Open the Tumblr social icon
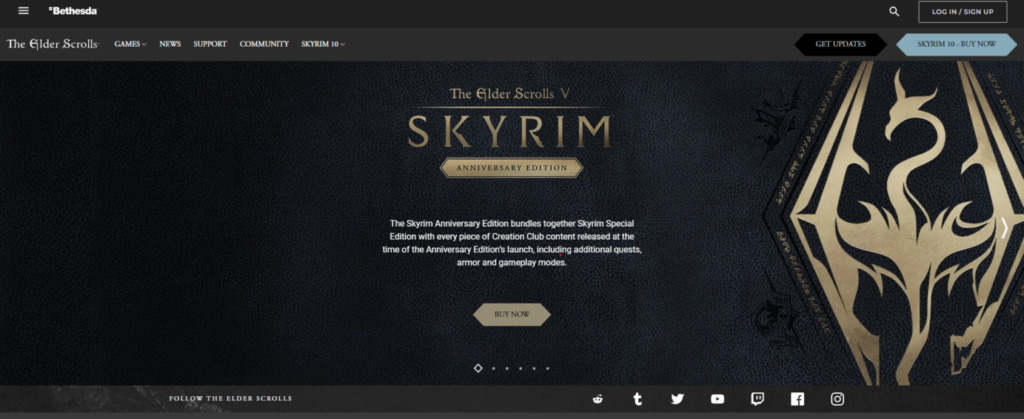The image size is (1024, 419). click(637, 399)
